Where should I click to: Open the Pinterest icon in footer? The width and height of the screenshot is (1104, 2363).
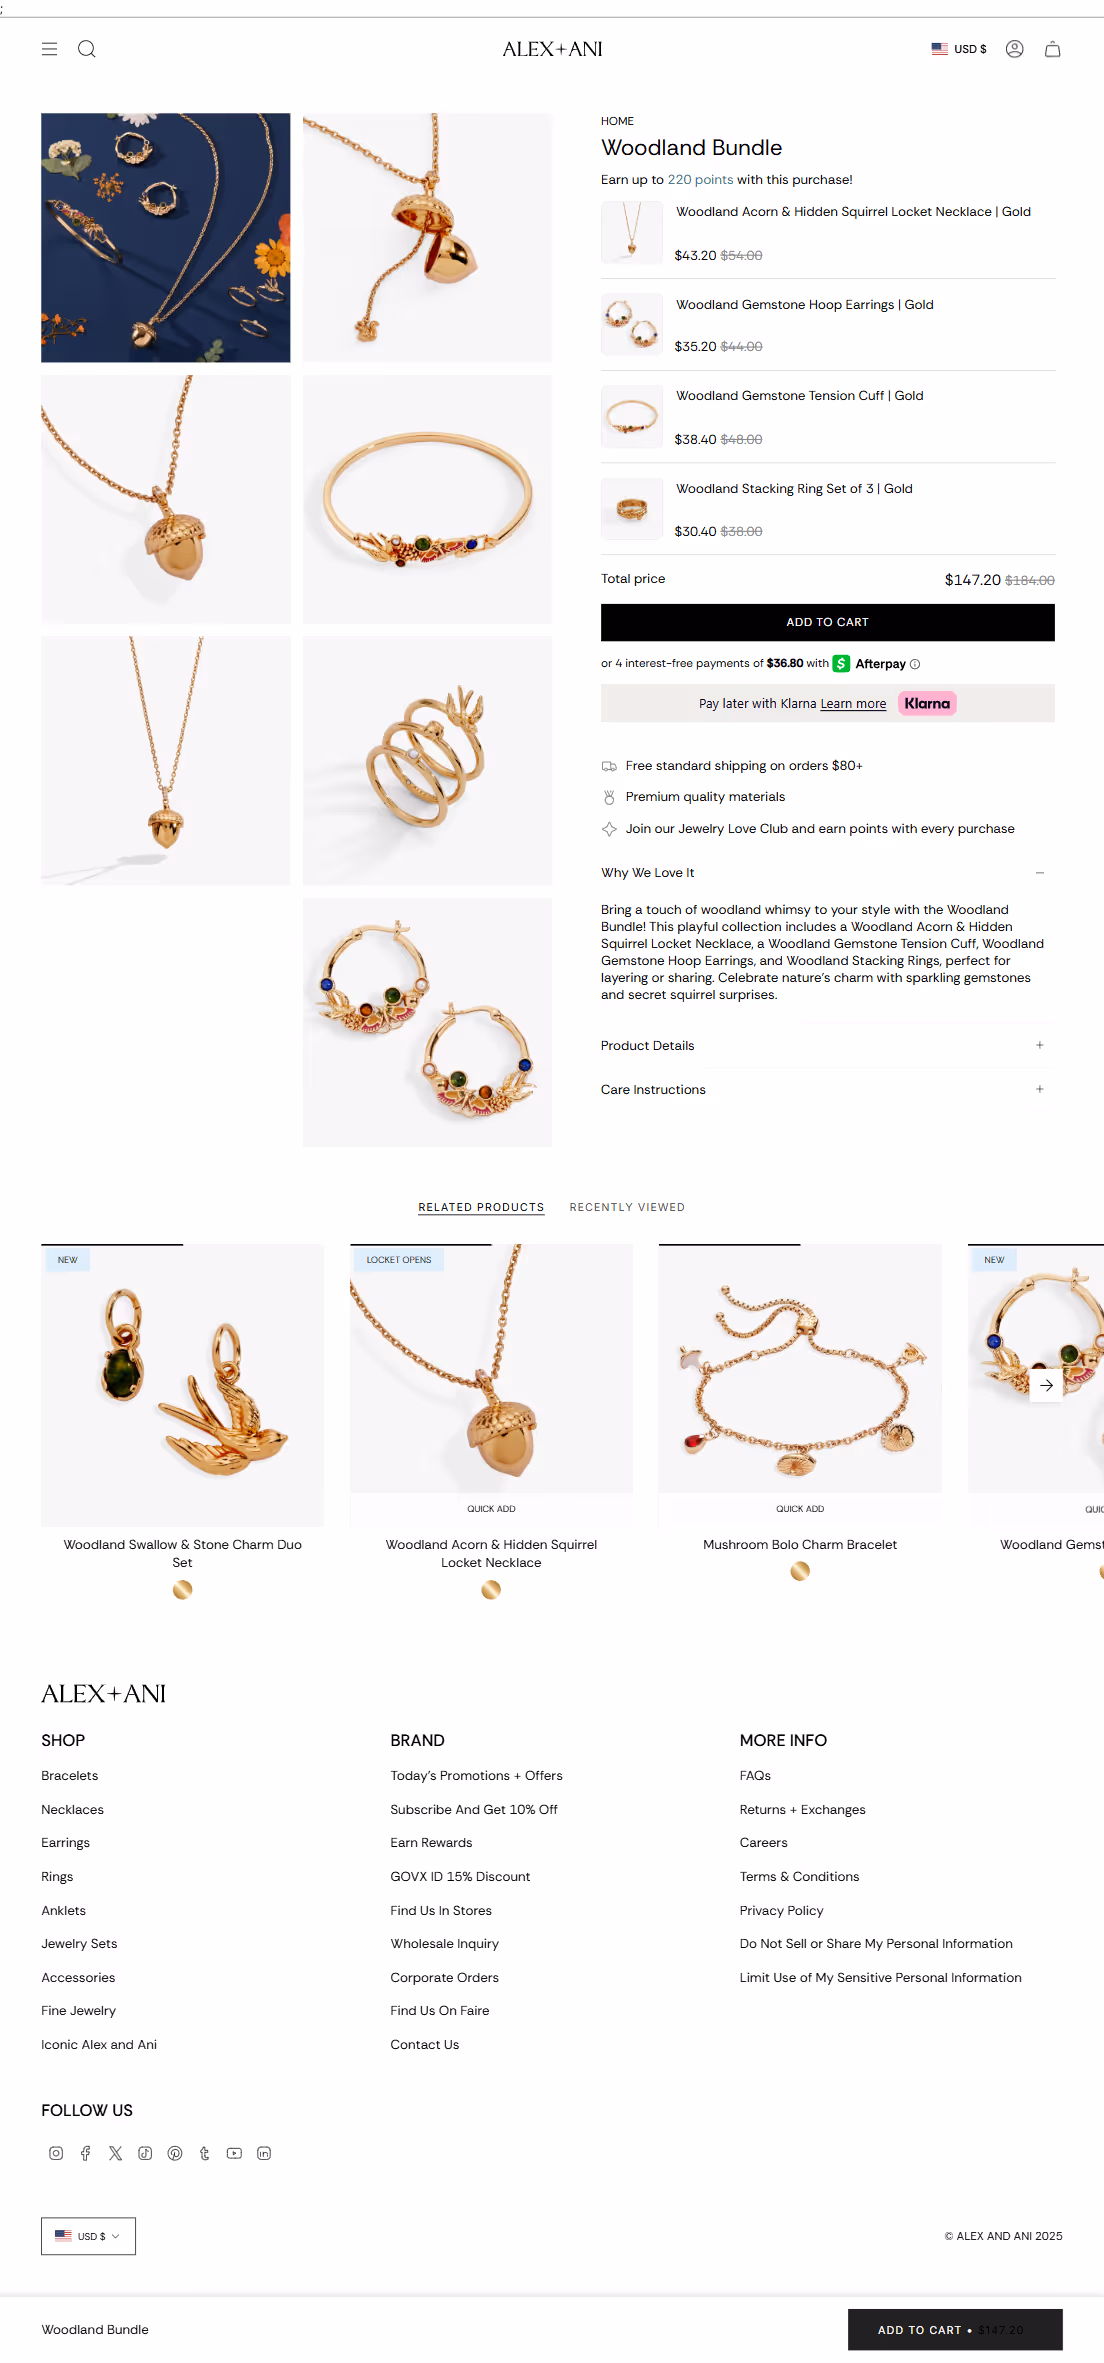175,2153
